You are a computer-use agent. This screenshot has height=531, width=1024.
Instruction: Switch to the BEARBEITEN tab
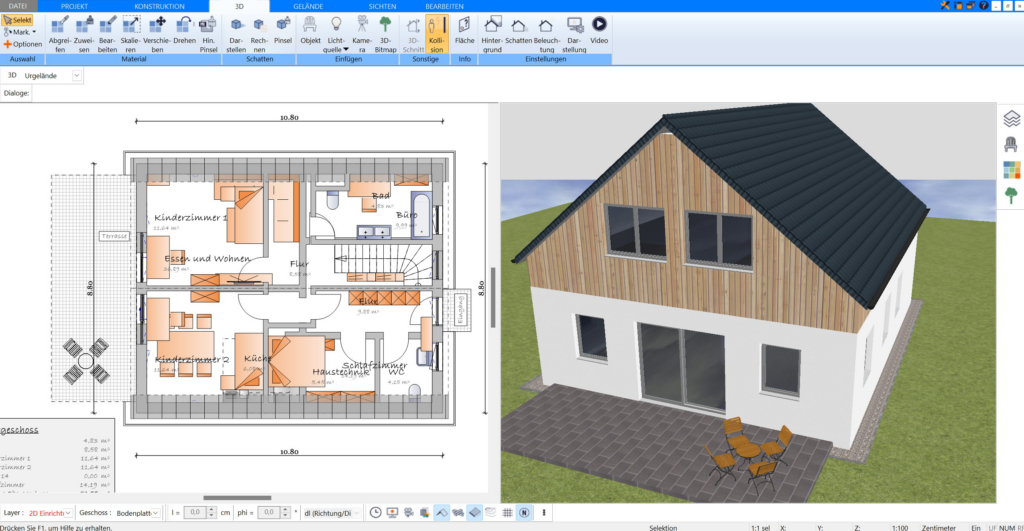click(444, 6)
